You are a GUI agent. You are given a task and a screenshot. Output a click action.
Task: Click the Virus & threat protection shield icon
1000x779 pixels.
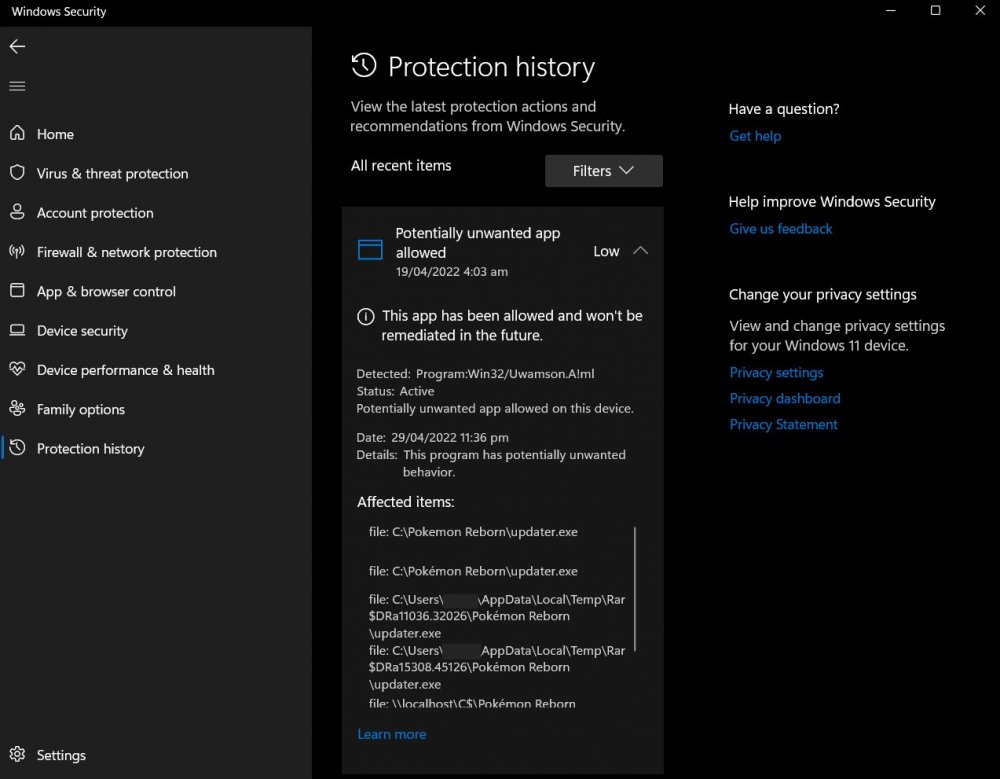(17, 173)
